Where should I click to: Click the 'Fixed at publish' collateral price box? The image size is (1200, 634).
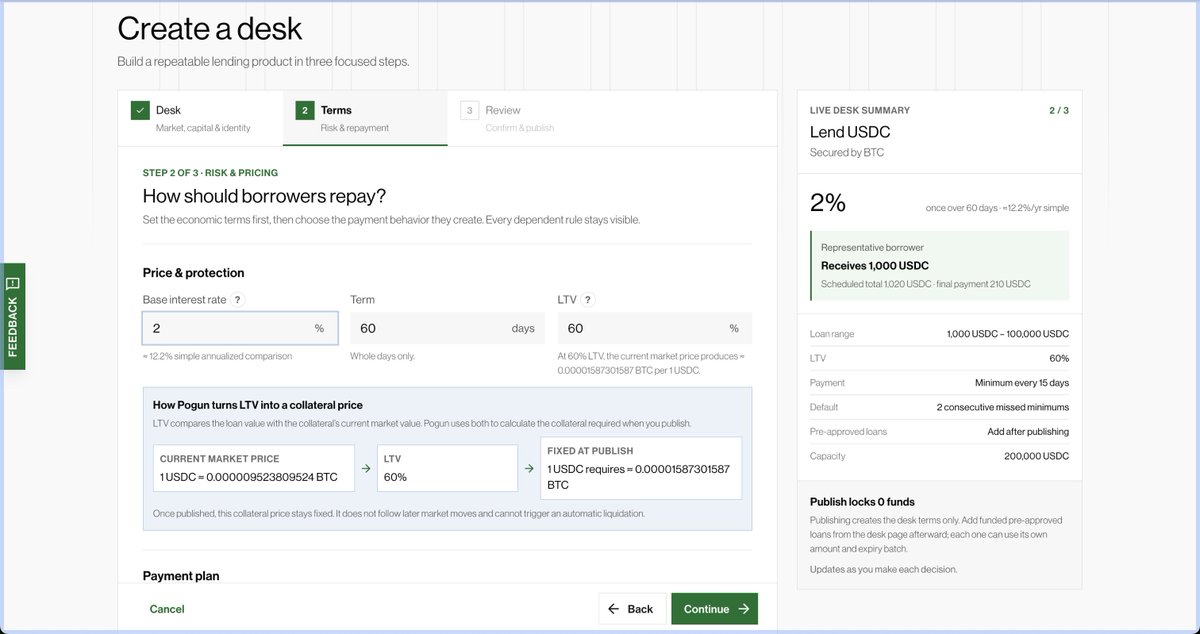tap(641, 468)
